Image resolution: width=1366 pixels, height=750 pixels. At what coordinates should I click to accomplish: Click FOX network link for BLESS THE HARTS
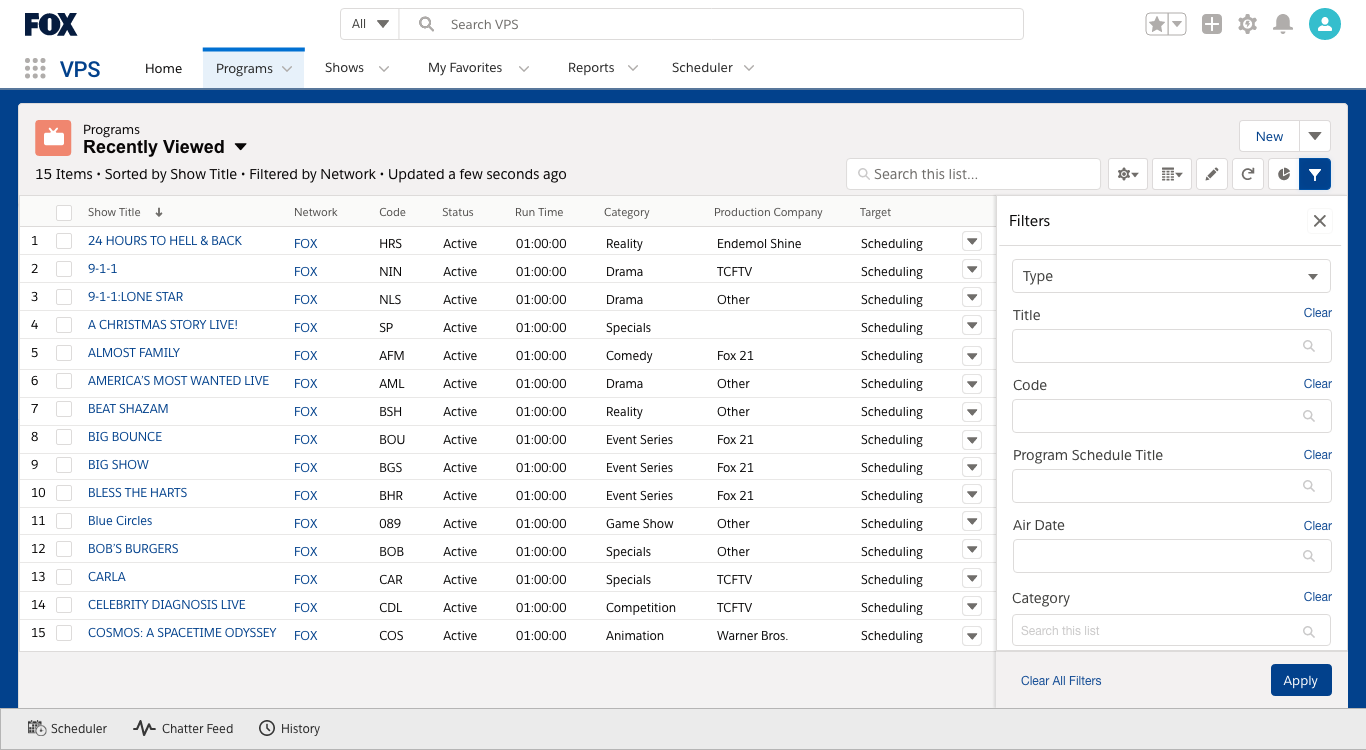tap(305, 495)
